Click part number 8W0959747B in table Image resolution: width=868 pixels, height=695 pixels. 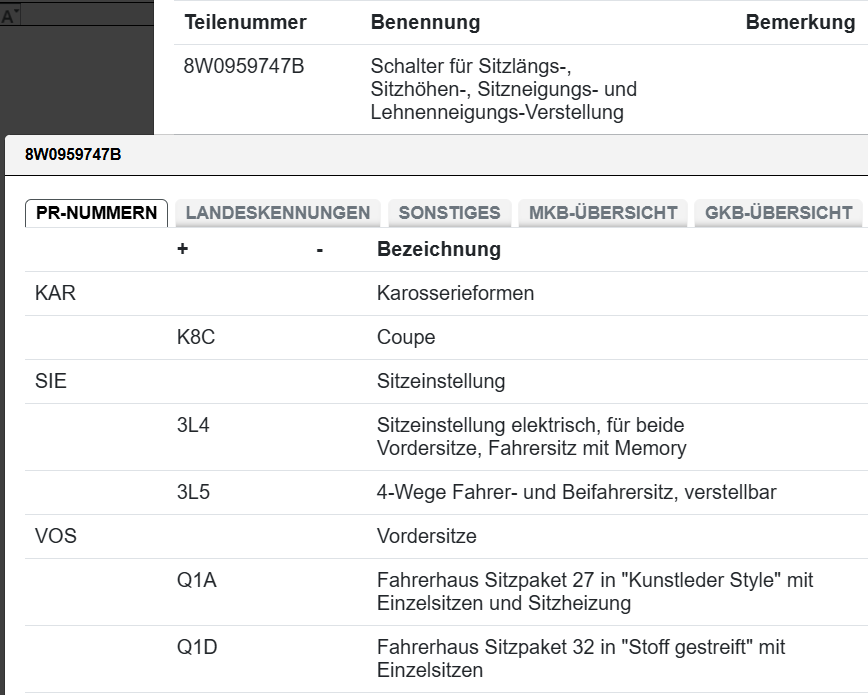point(244,66)
